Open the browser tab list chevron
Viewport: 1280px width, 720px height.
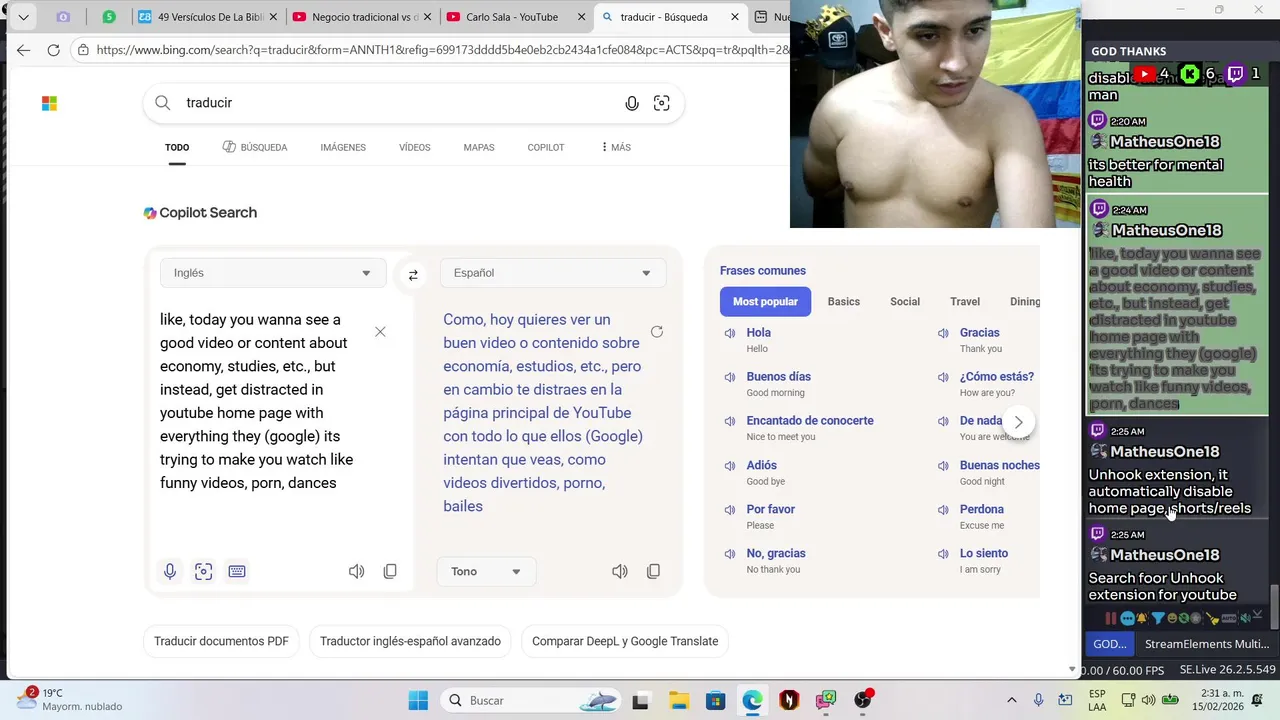[x=23, y=17]
